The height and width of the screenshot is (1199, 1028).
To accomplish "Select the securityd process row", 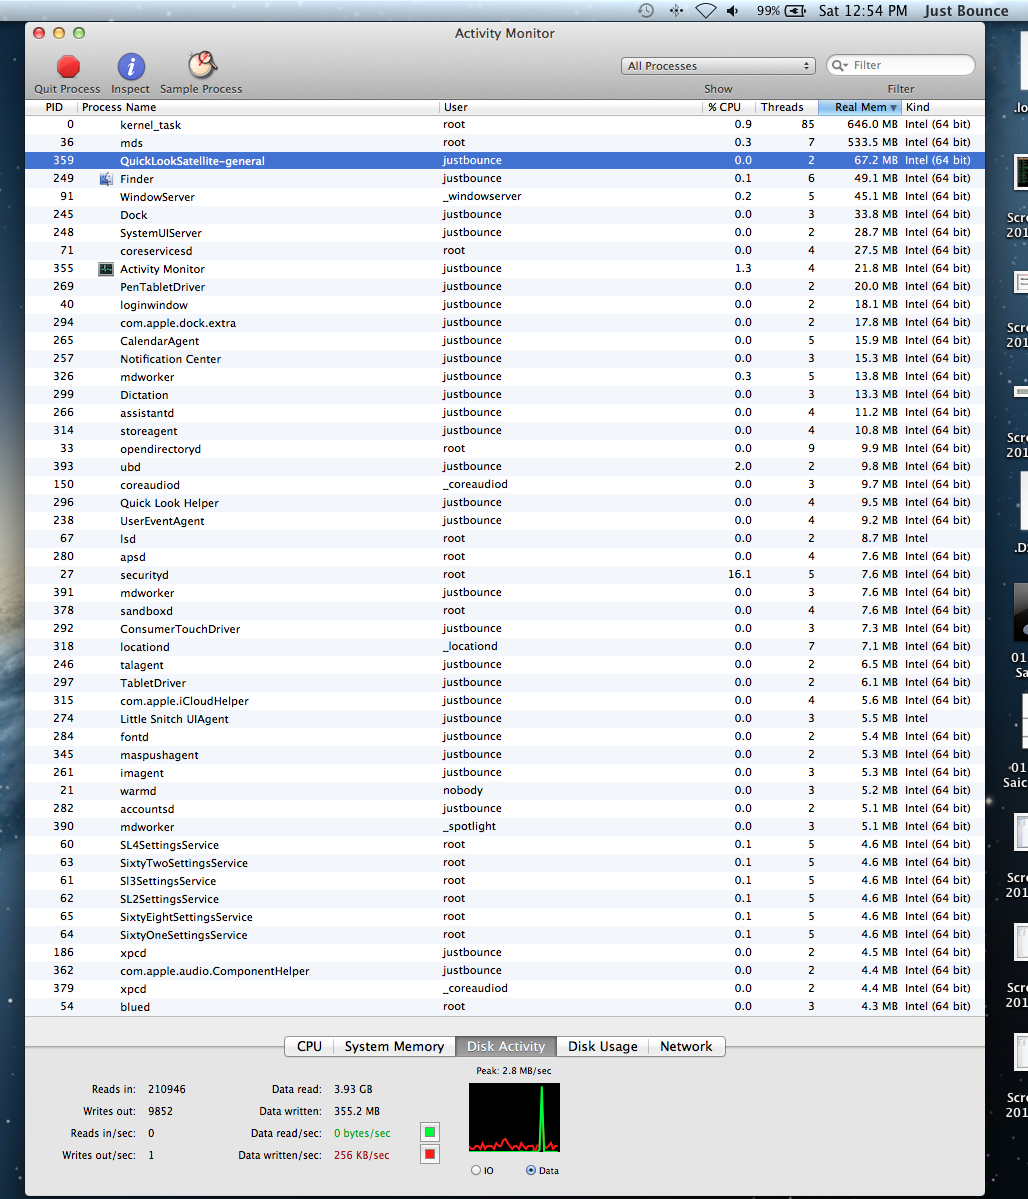I will pos(505,574).
